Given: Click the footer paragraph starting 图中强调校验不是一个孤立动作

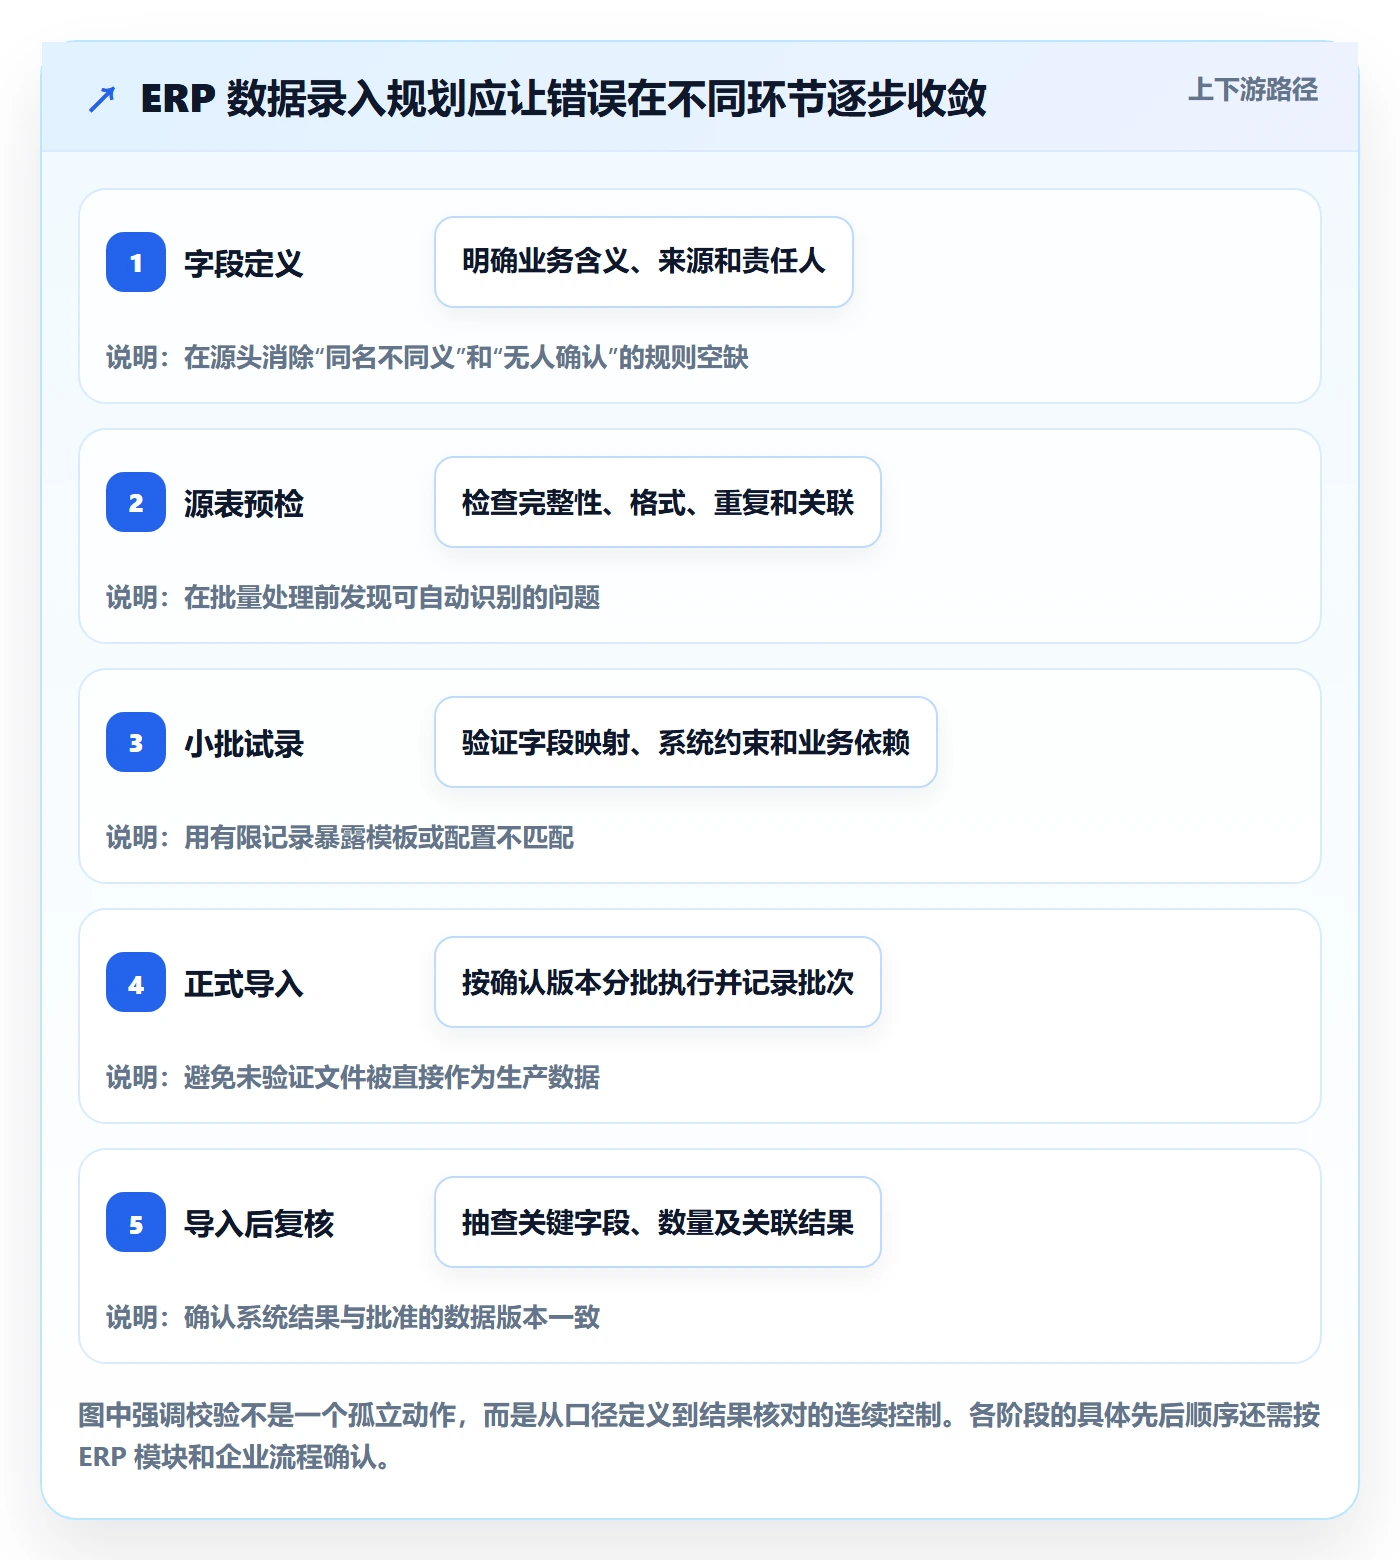Looking at the screenshot, I should 699,1436.
